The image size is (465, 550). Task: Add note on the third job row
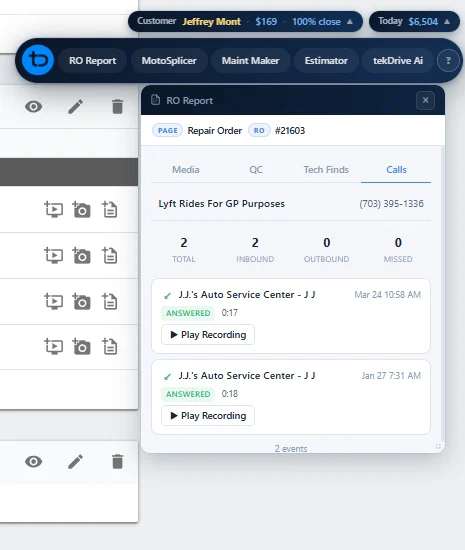coord(109,301)
